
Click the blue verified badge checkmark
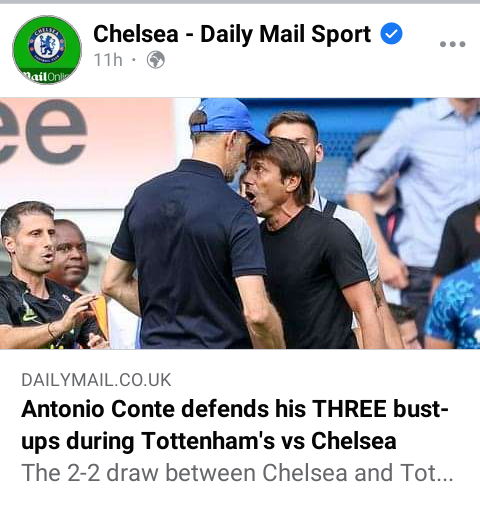(x=391, y=33)
